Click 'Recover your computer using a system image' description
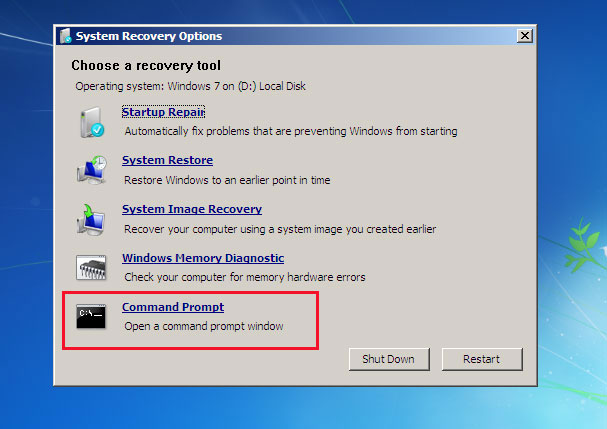The width and height of the screenshot is (607, 429). click(x=280, y=229)
